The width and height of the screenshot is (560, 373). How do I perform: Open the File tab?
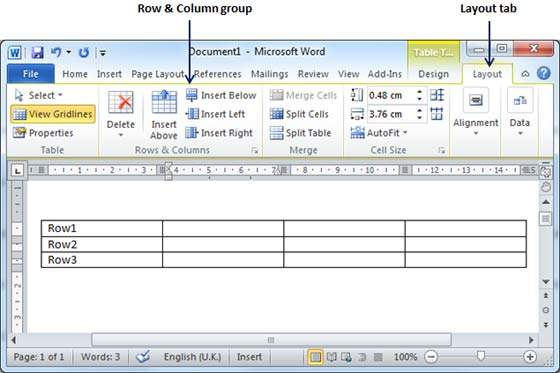coord(31,74)
